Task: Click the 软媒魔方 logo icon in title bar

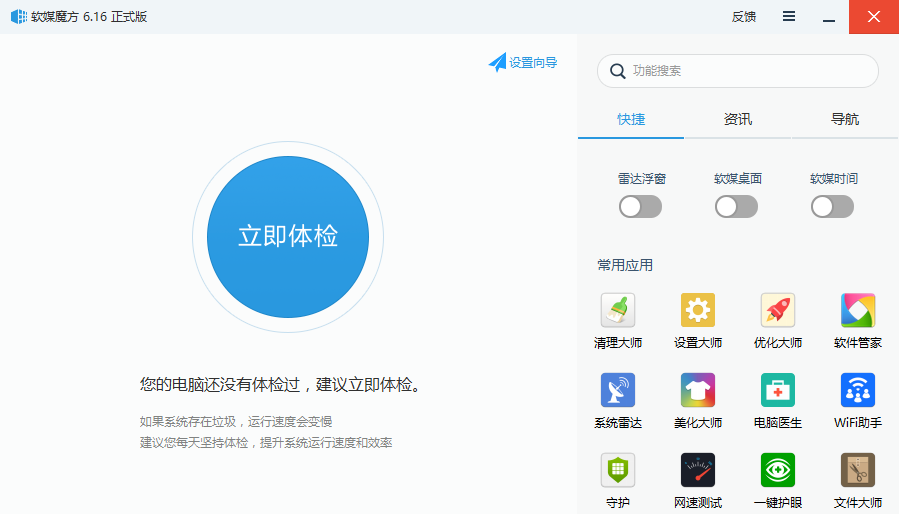Action: point(19,17)
